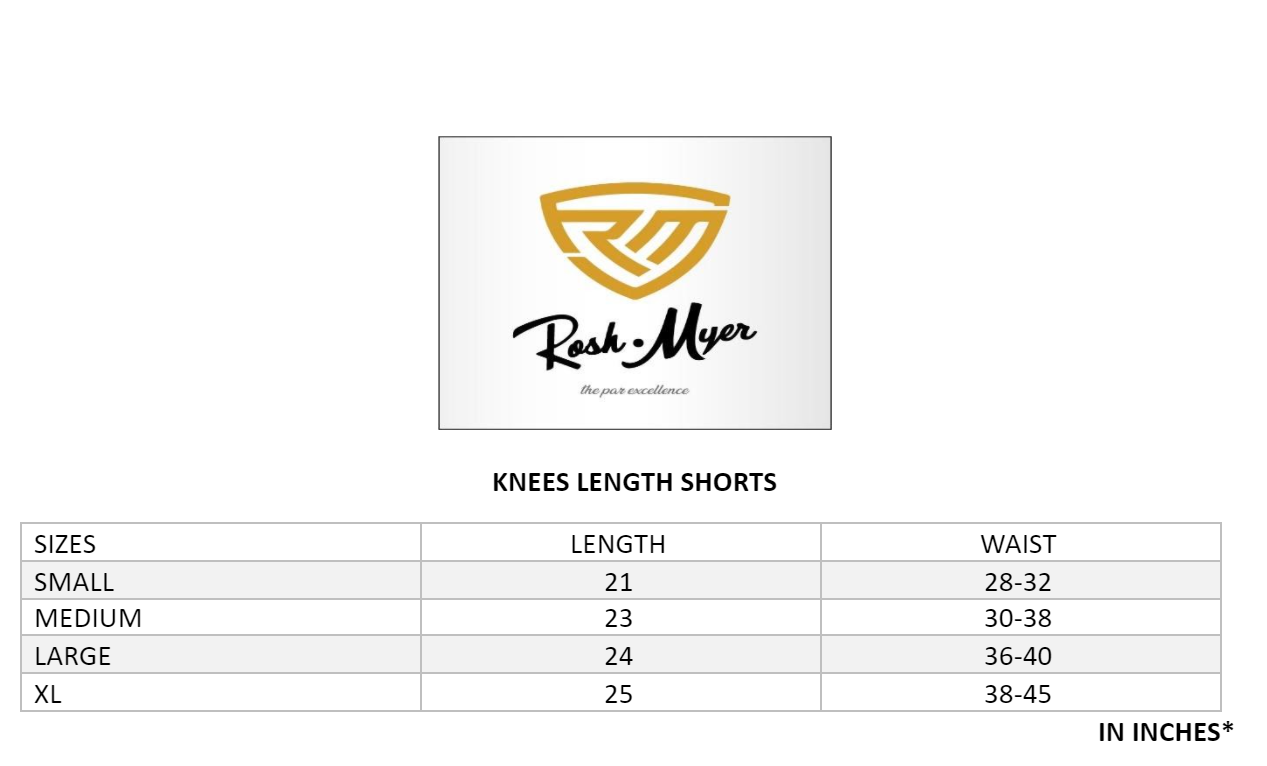Click the length value 24 cell
Image resolution: width=1267 pixels, height=766 pixels.
coord(620,656)
